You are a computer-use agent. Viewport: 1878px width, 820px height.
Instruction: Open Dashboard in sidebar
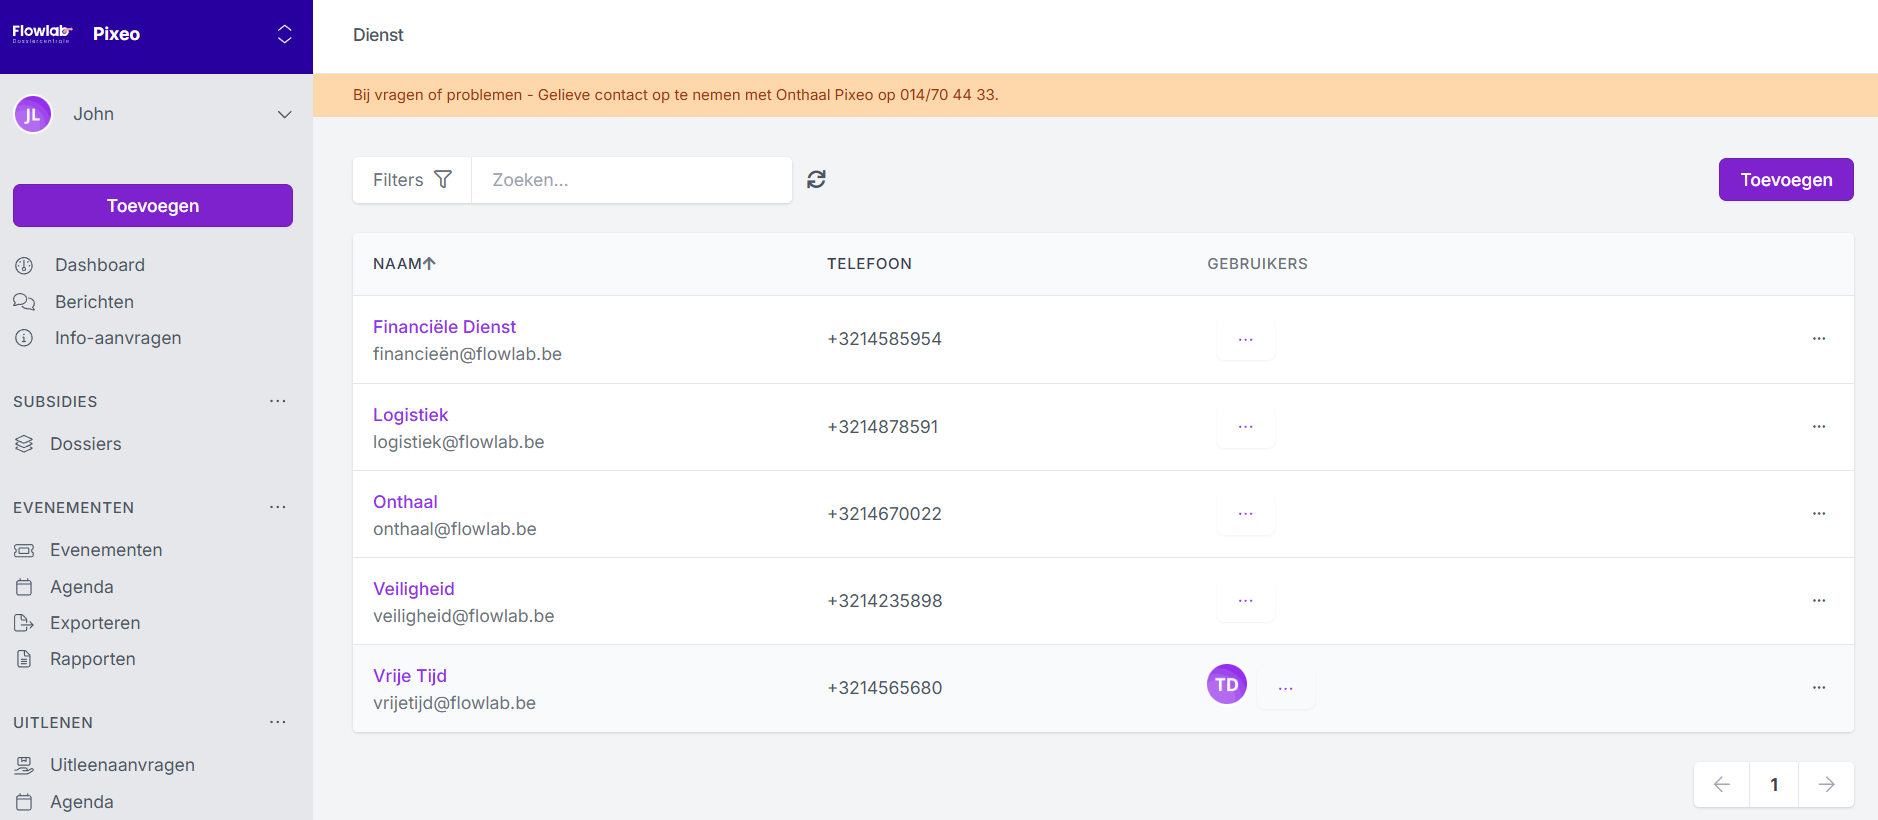tap(99, 265)
